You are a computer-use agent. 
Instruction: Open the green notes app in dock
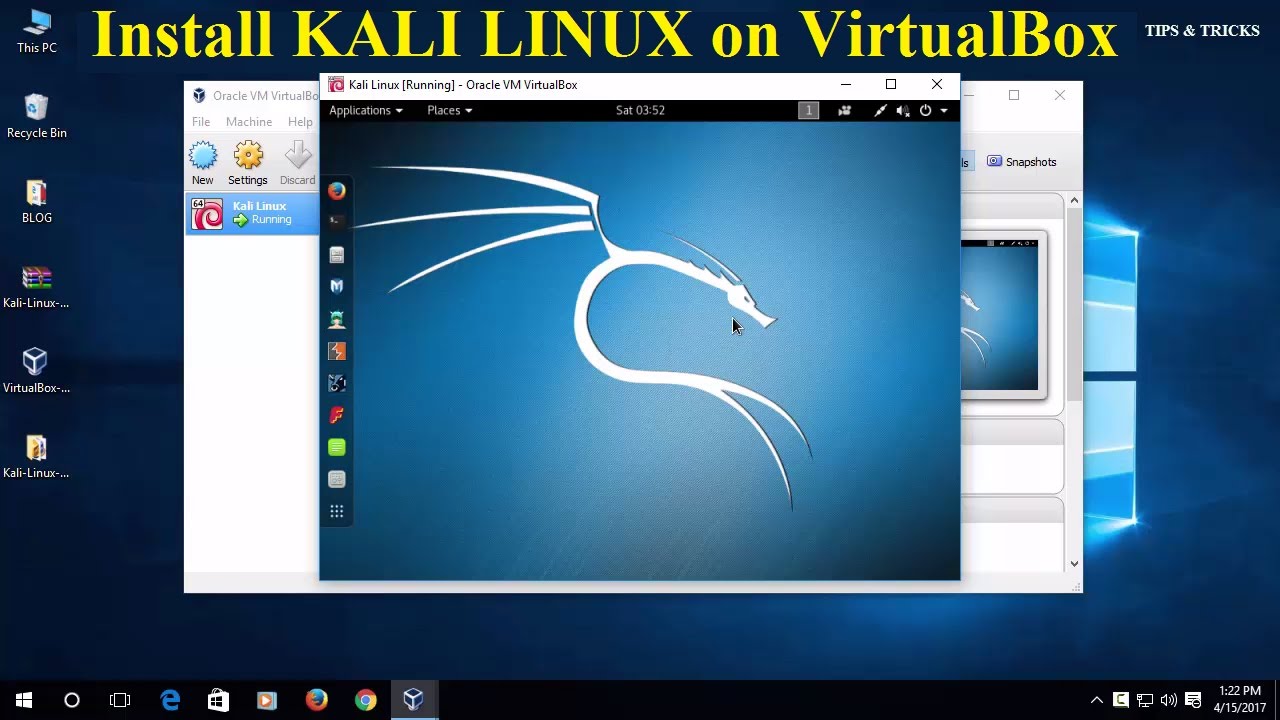point(337,447)
